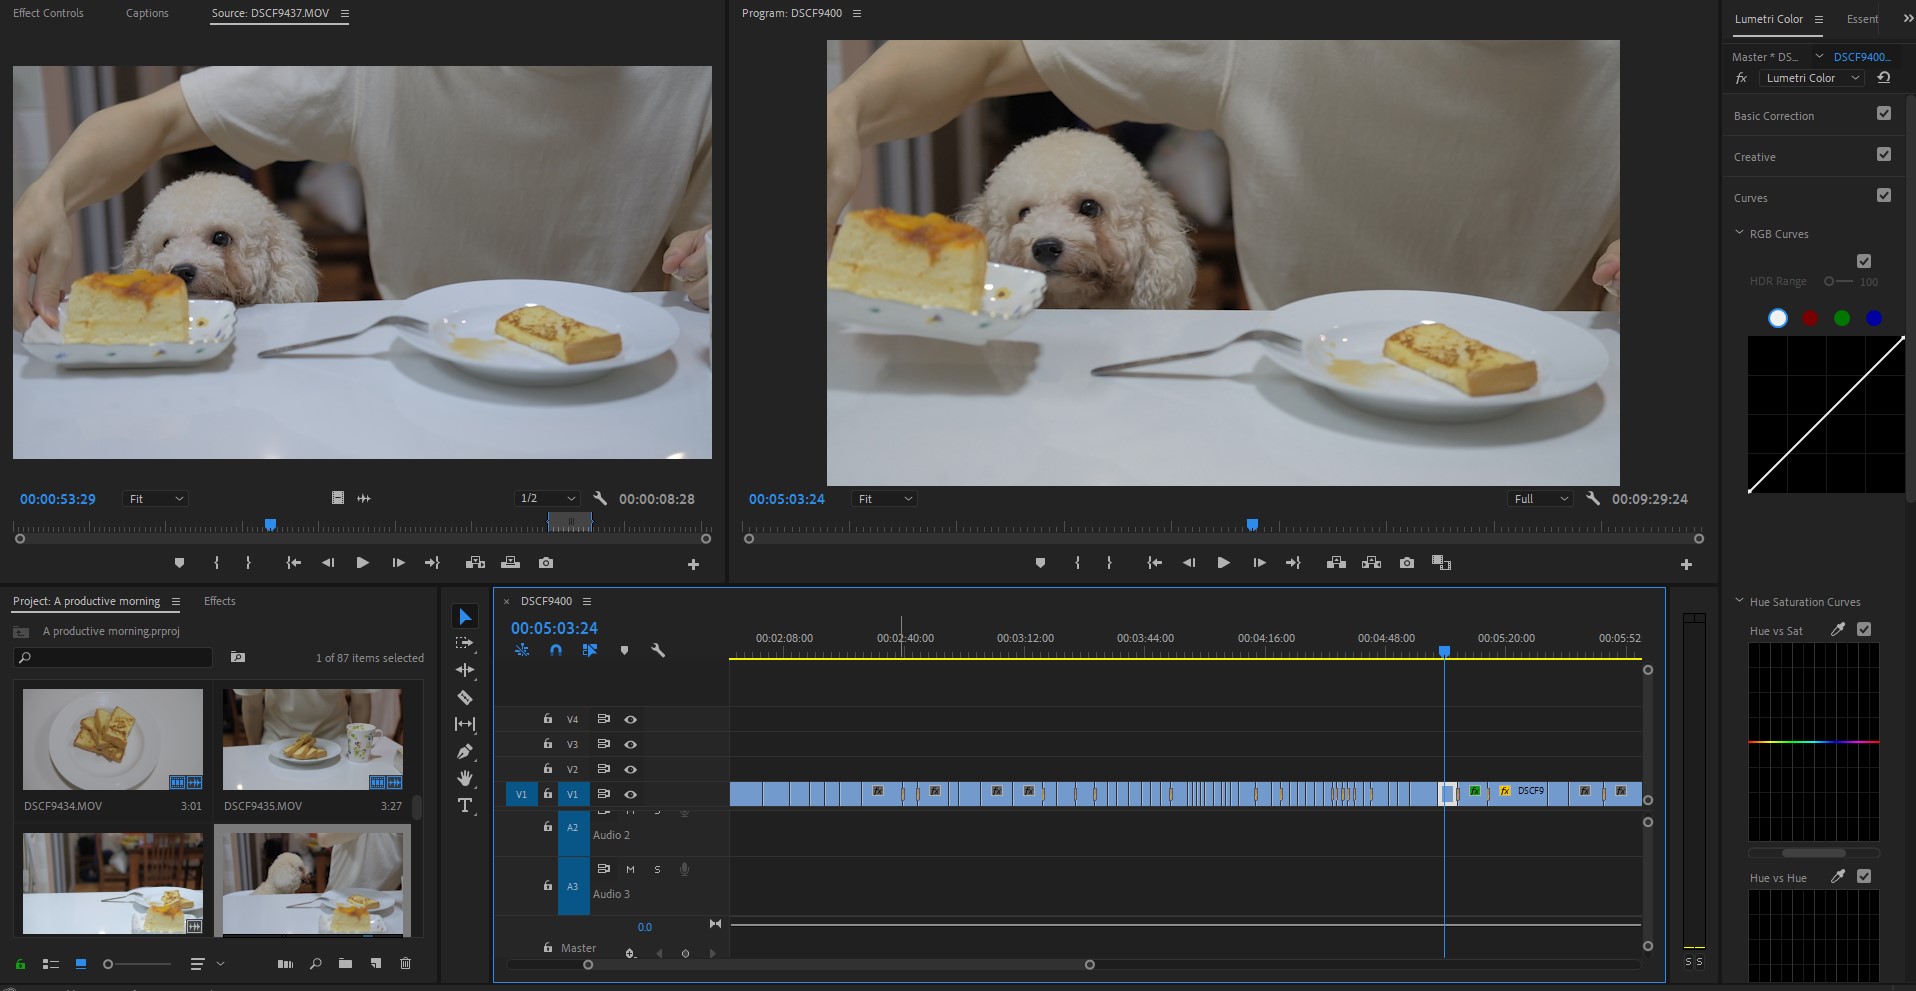Click Export Frame camera icon in Program monitor
The height and width of the screenshot is (991, 1916).
pos(1407,563)
